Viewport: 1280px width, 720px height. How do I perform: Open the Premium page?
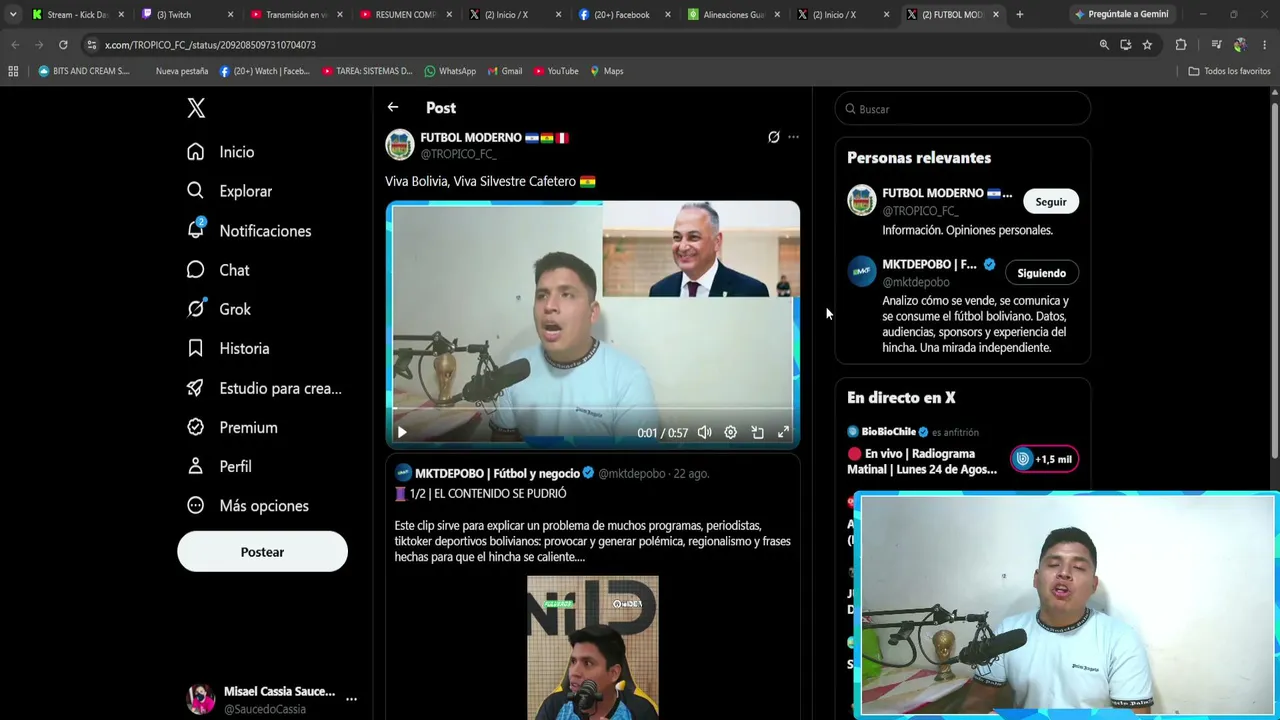[233, 427]
